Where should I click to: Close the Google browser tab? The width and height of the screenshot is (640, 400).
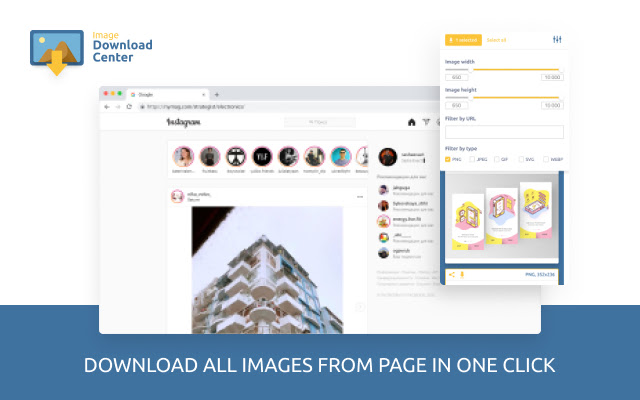click(x=204, y=94)
